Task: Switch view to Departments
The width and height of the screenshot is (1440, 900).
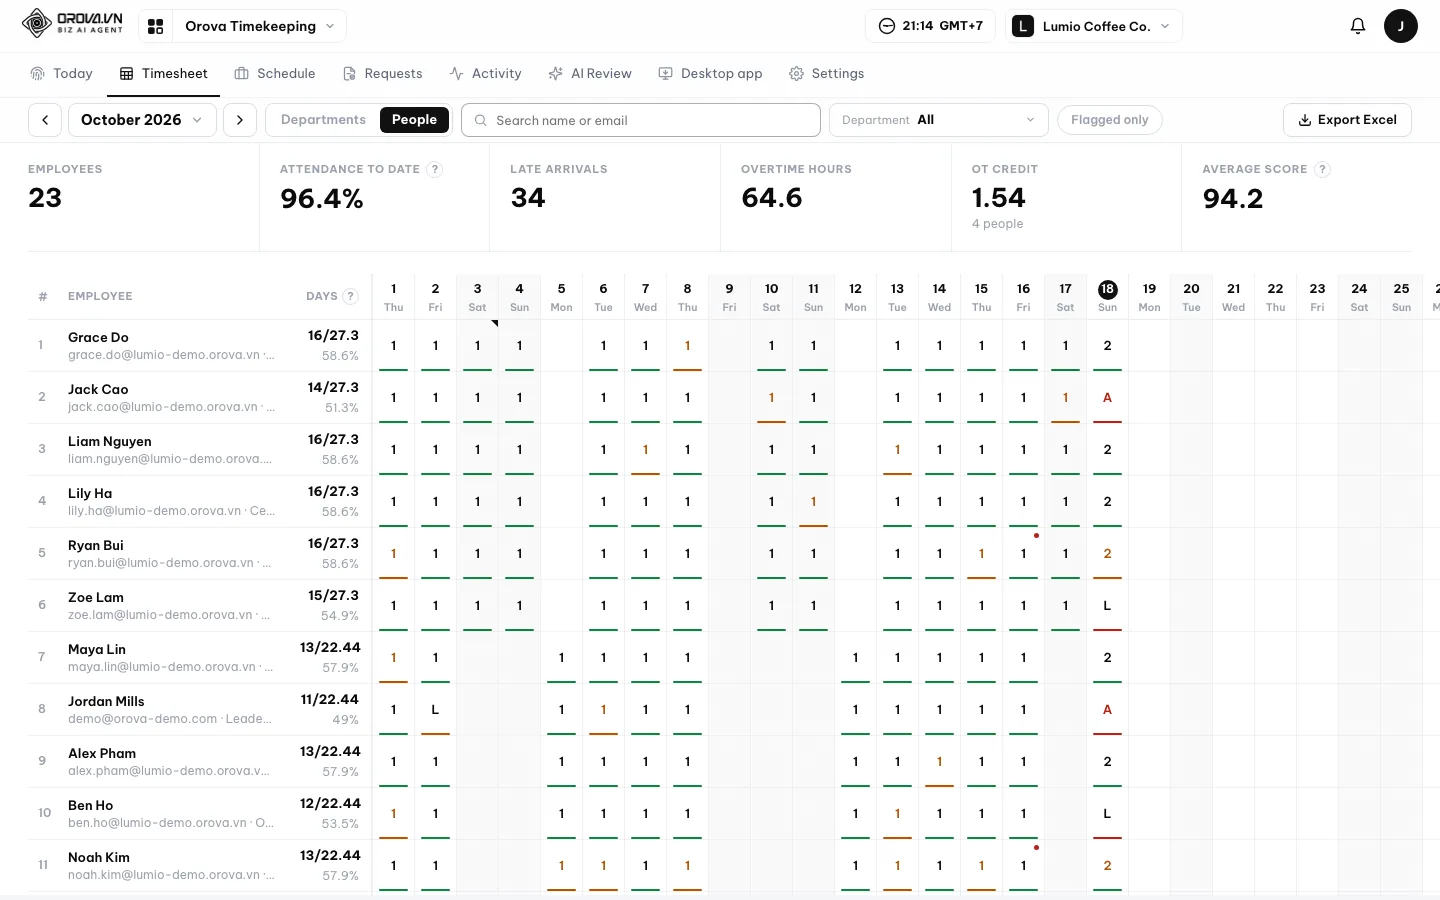Action: [323, 120]
